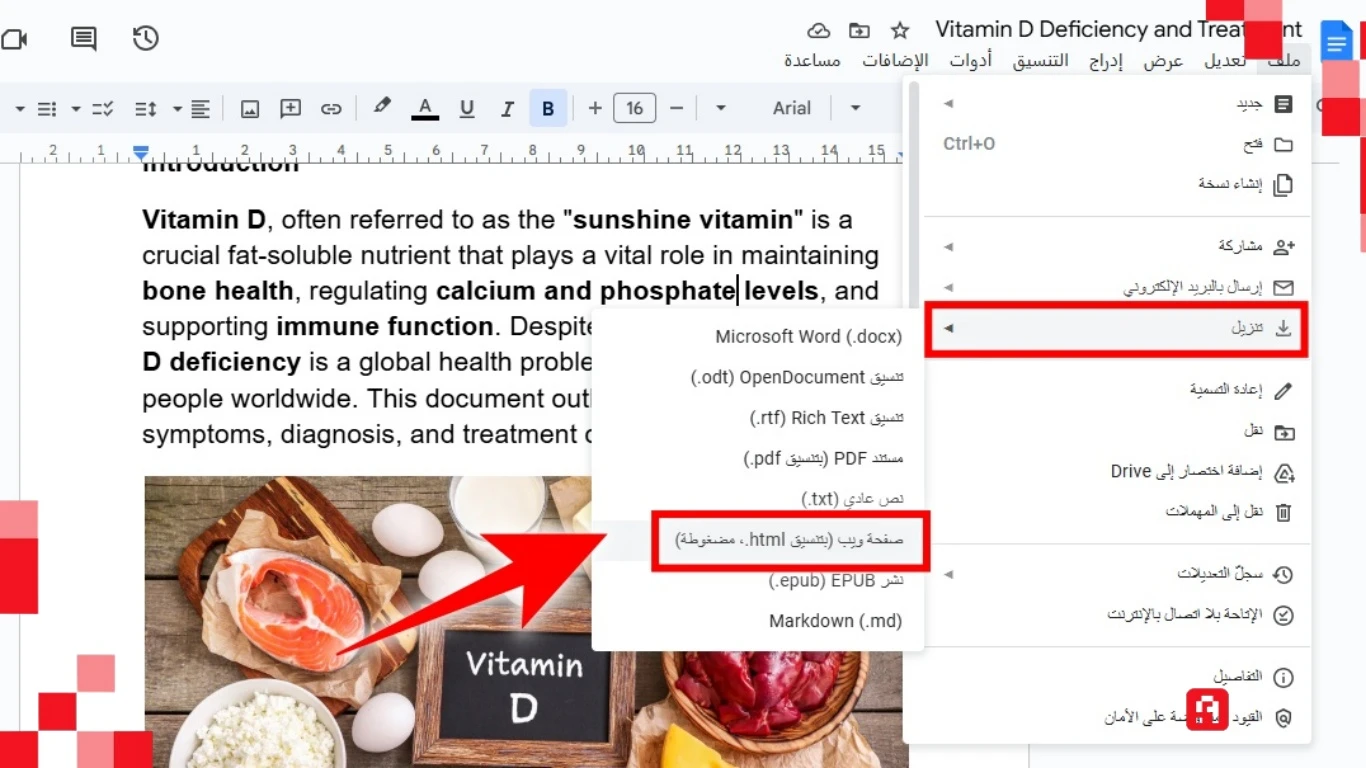The image size is (1366, 768).
Task: Click the add comment toolbar icon
Action: [x=291, y=109]
